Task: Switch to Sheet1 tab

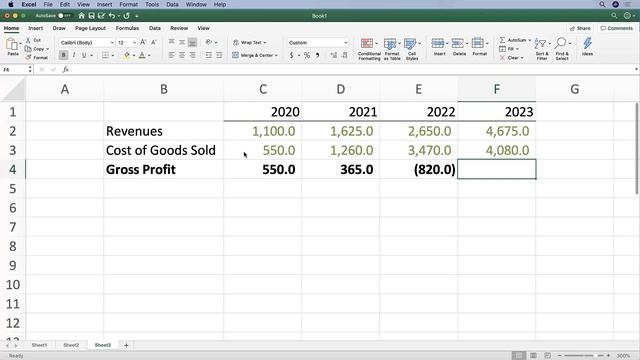Action: pos(39,345)
